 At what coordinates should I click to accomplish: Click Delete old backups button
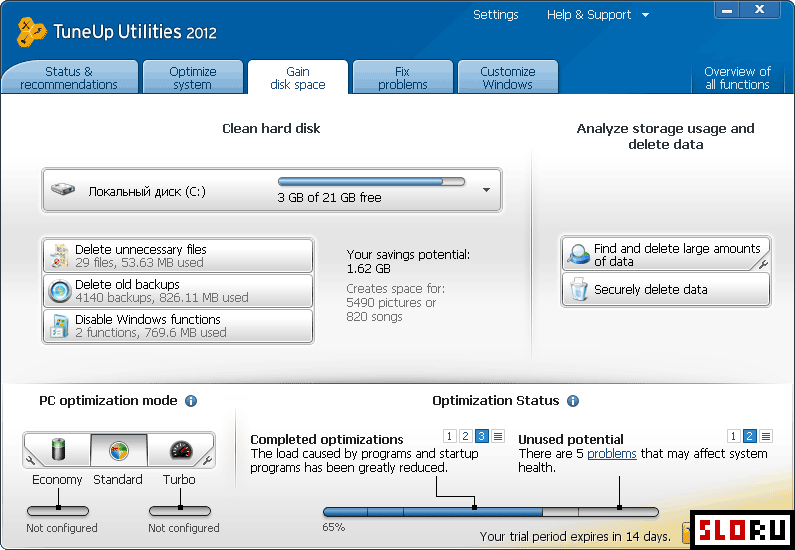coord(178,291)
